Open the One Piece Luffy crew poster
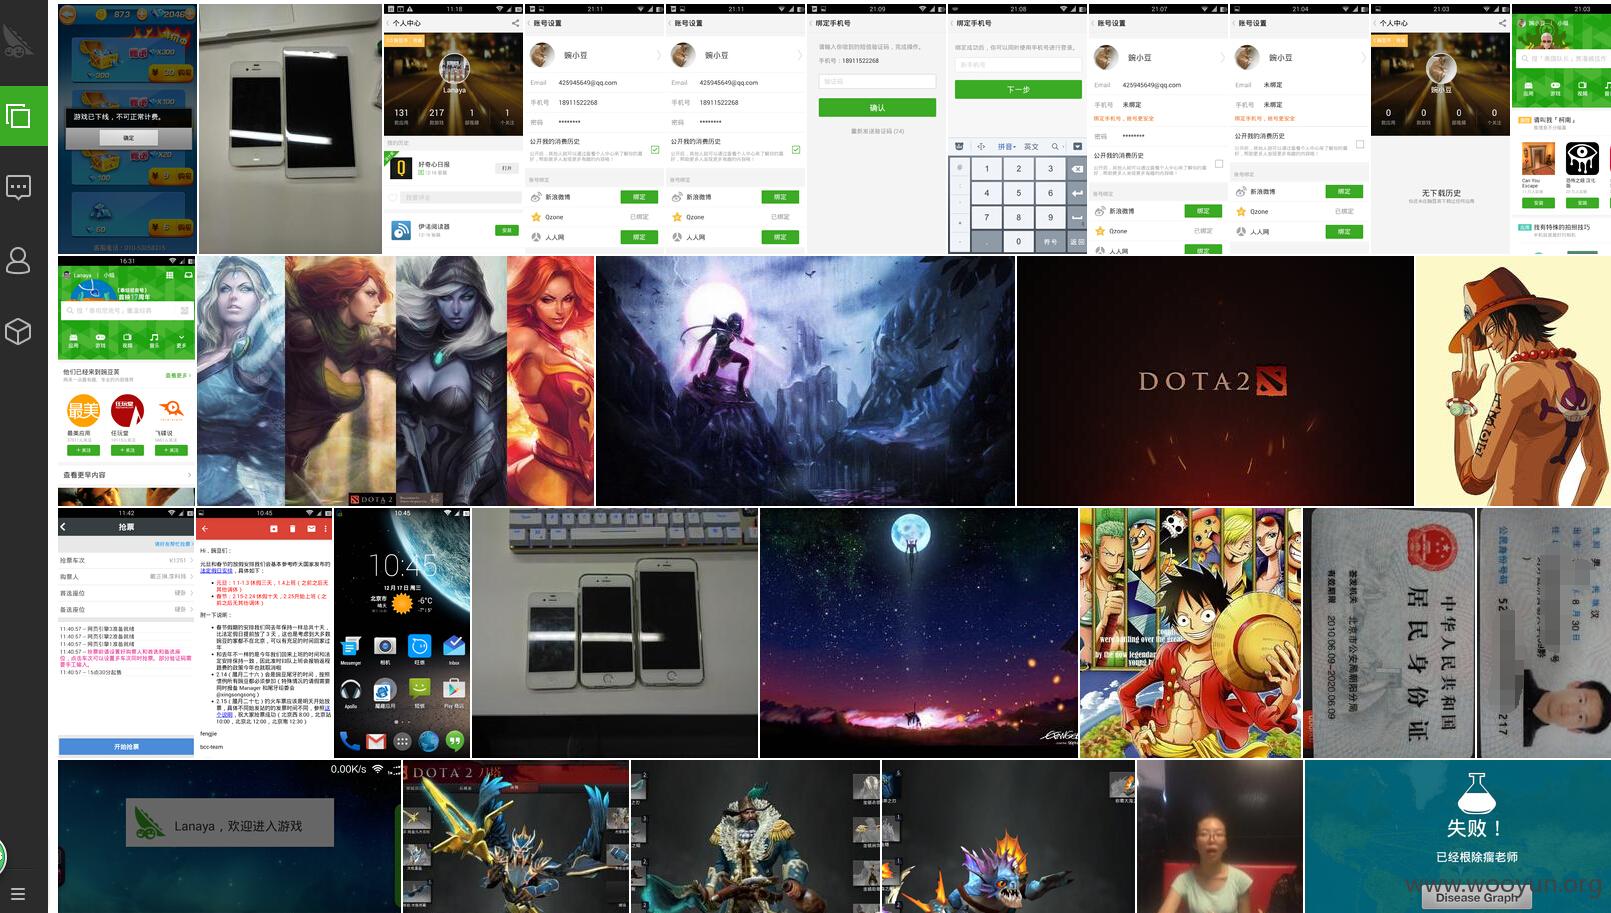1611x913 pixels. pyautogui.click(x=1191, y=633)
